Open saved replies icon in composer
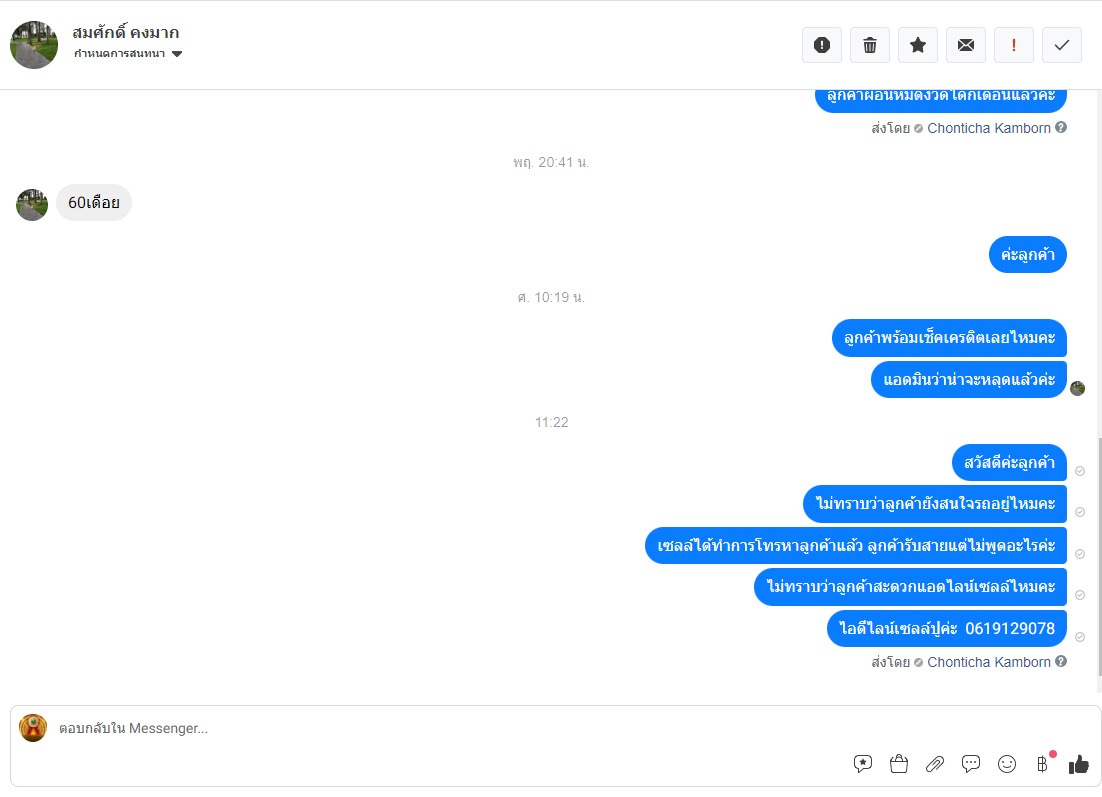Screen dimensions: 1102x797 pos(863,763)
